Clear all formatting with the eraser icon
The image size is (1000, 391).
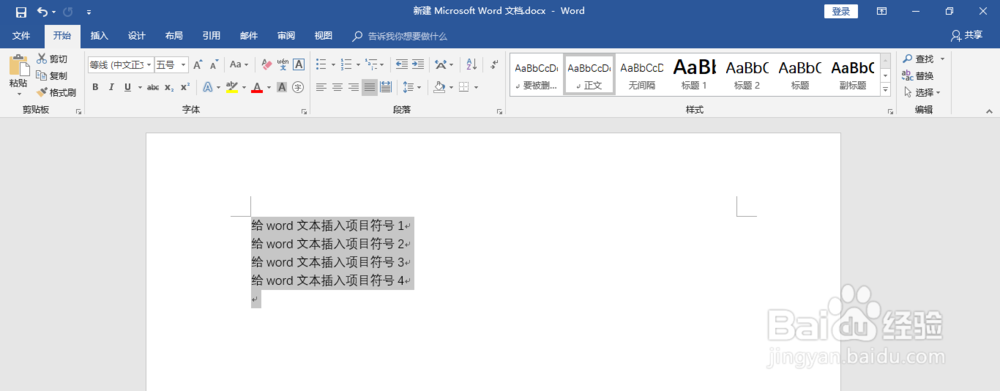click(267, 64)
